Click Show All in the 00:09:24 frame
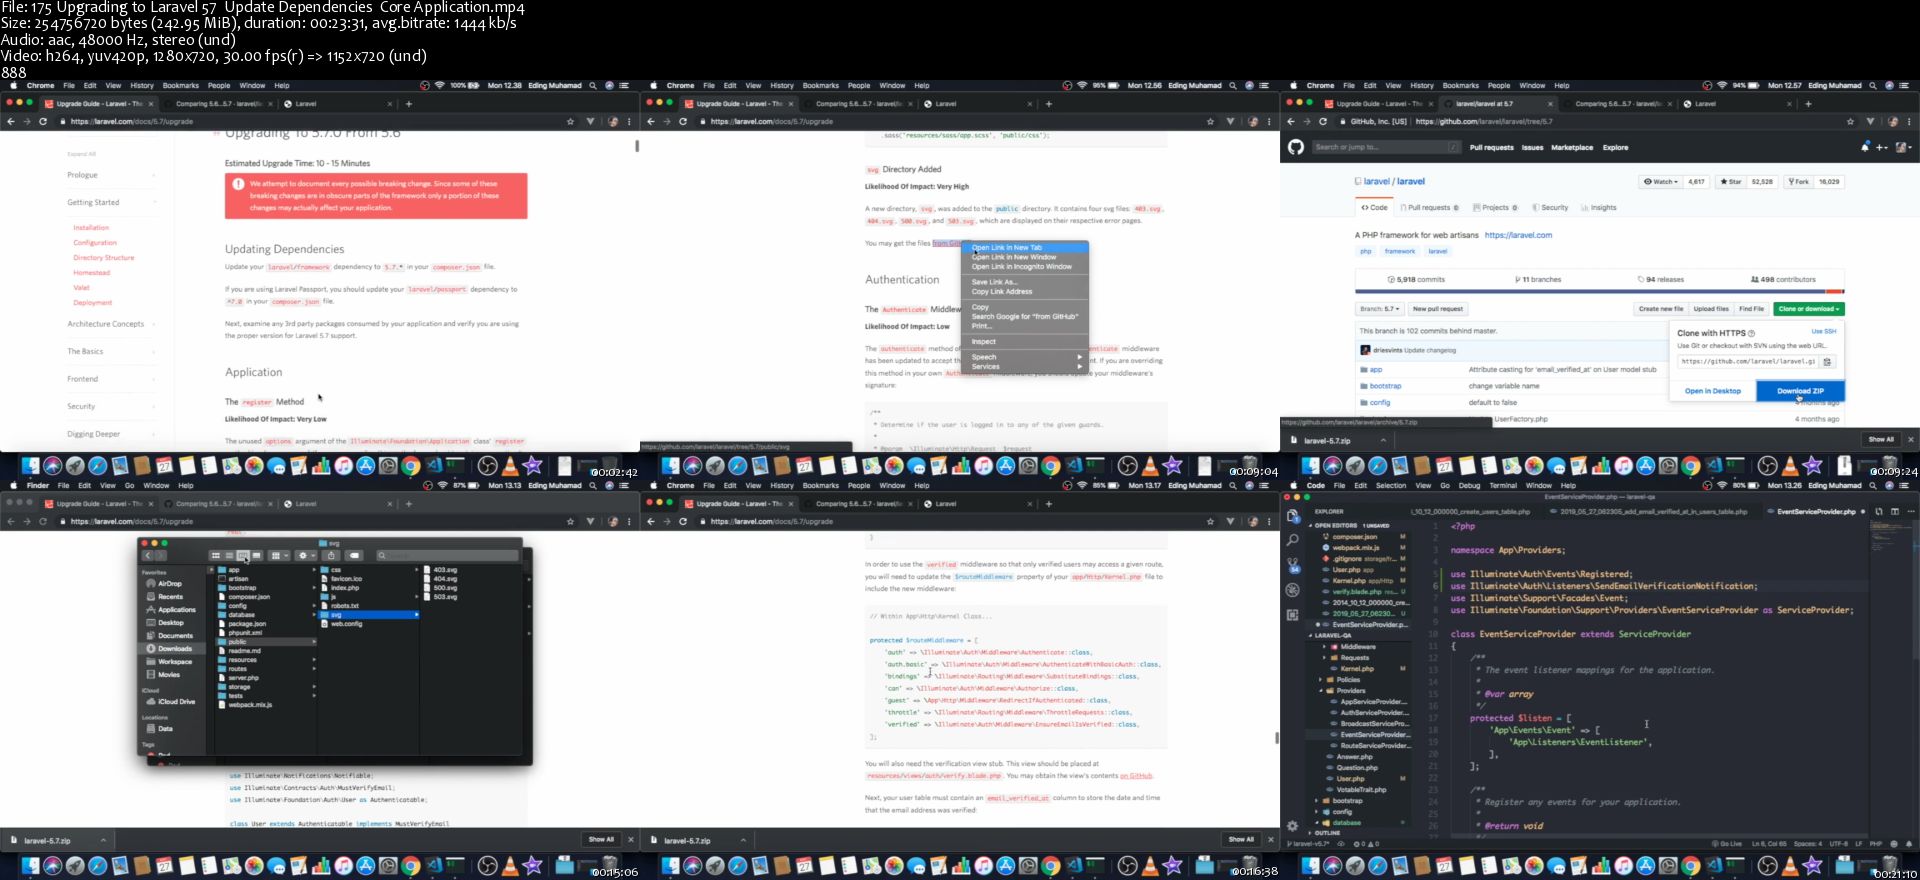The width and height of the screenshot is (1920, 880). (1881, 440)
